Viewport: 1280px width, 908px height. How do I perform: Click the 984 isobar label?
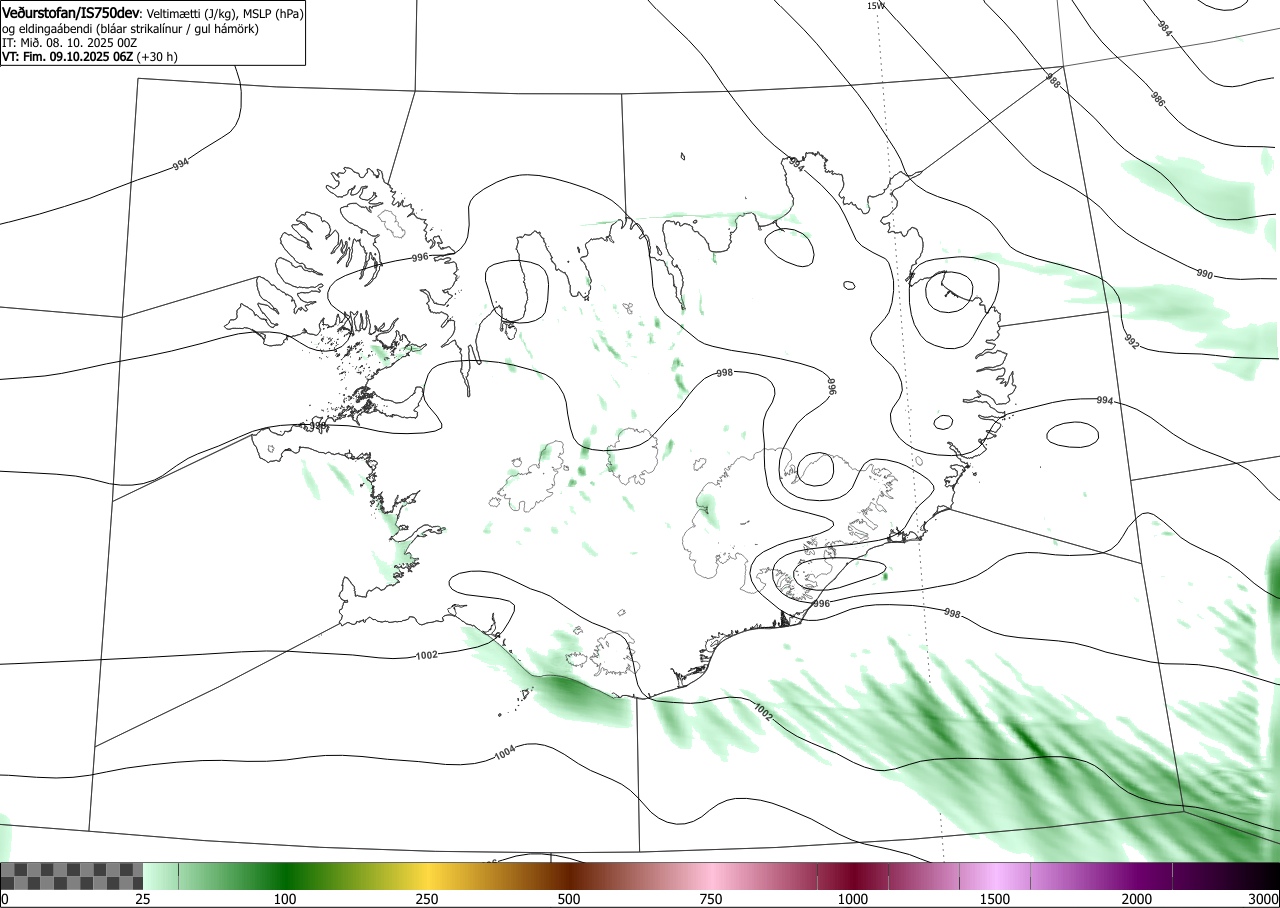point(1164,28)
